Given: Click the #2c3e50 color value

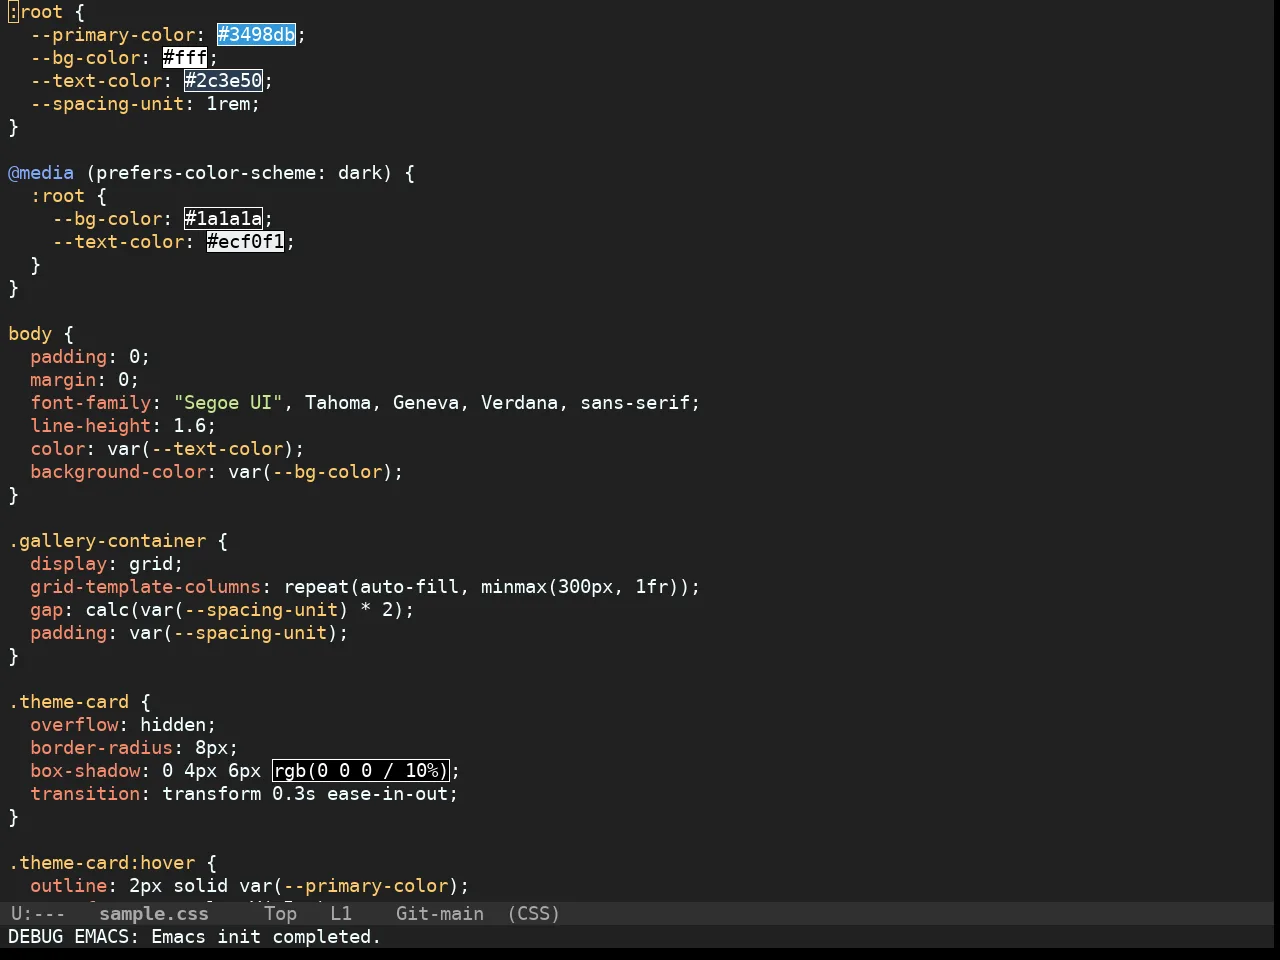Looking at the screenshot, I should tap(224, 81).
